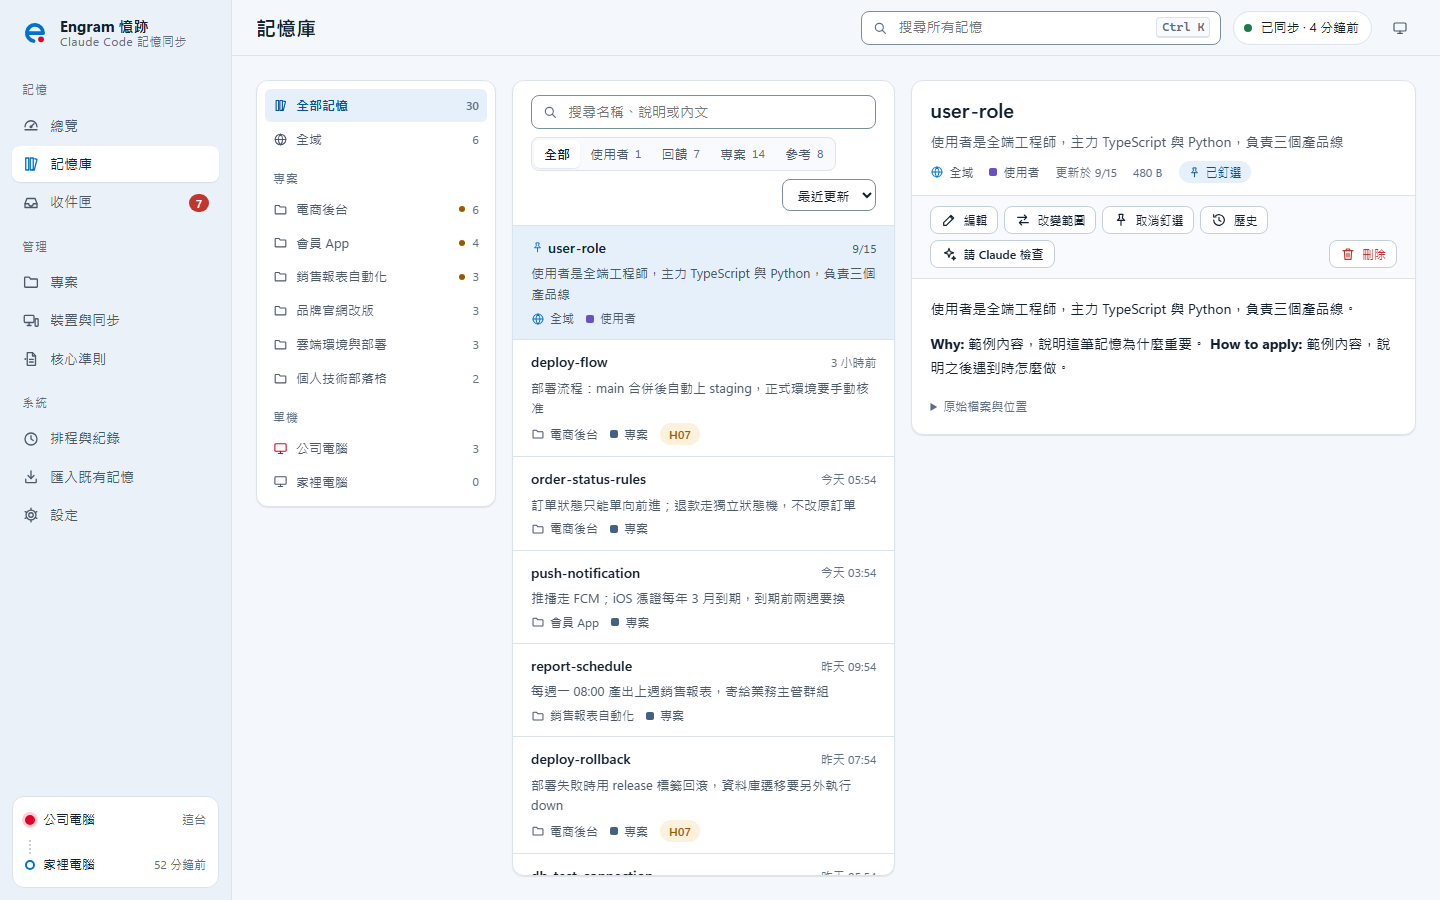1440x900 pixels.
Task: Open 排程與紀錄 schedule page
Action: pyautogui.click(x=115, y=438)
